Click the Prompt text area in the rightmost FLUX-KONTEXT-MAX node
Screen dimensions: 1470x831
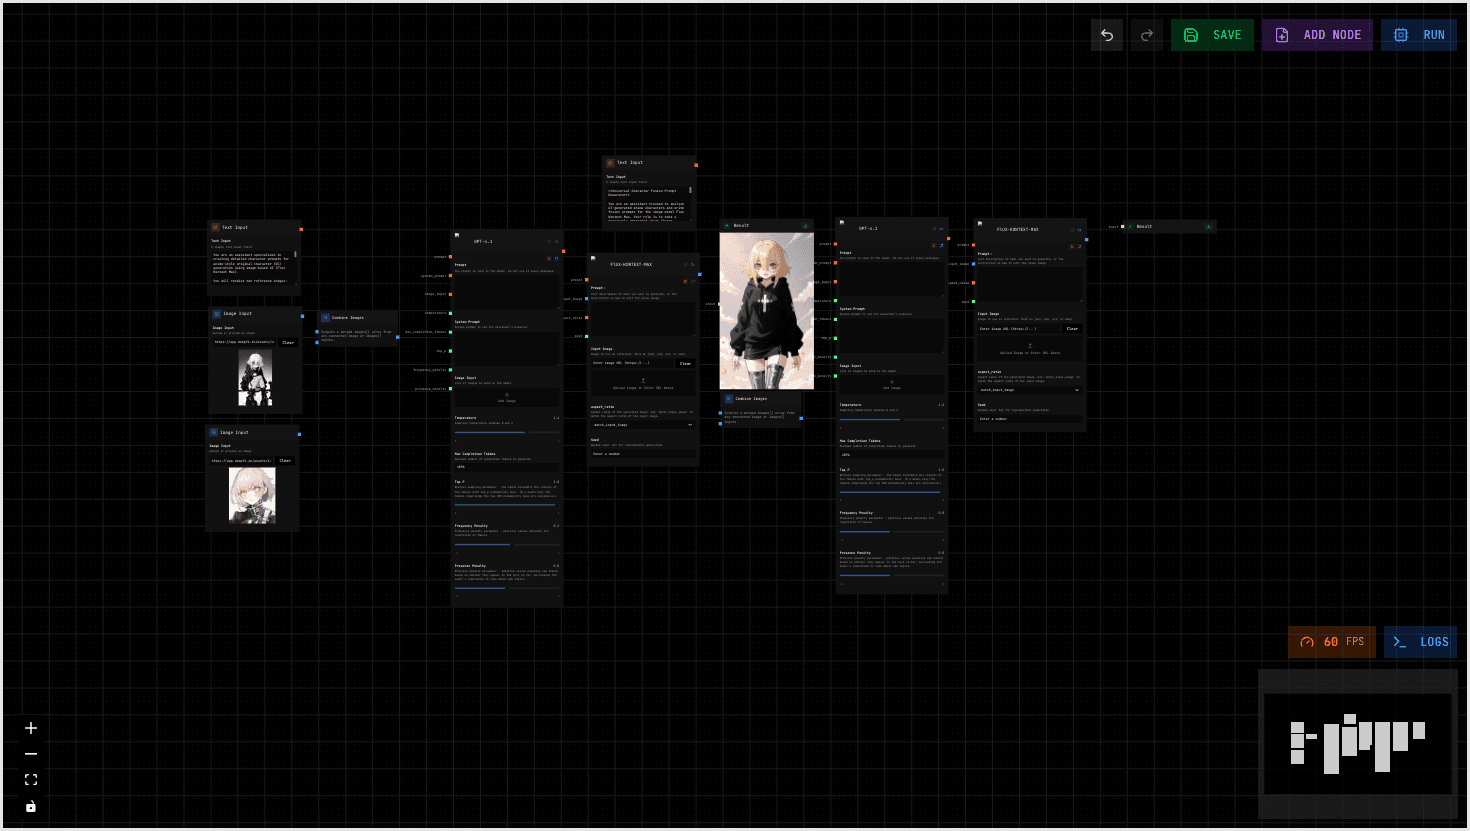1030,284
